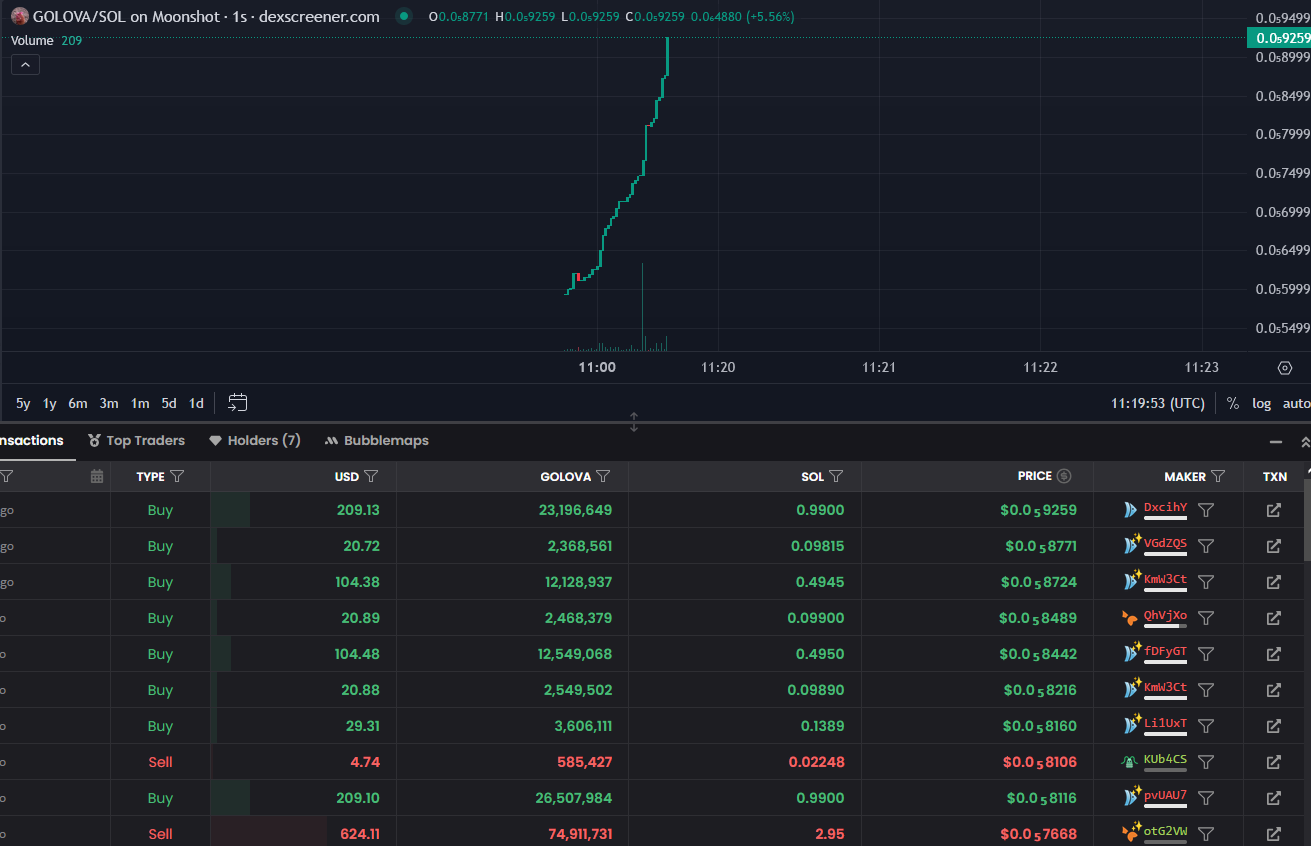The width and height of the screenshot is (1311, 846).
Task: Select the 5d time range
Action: tap(169, 403)
